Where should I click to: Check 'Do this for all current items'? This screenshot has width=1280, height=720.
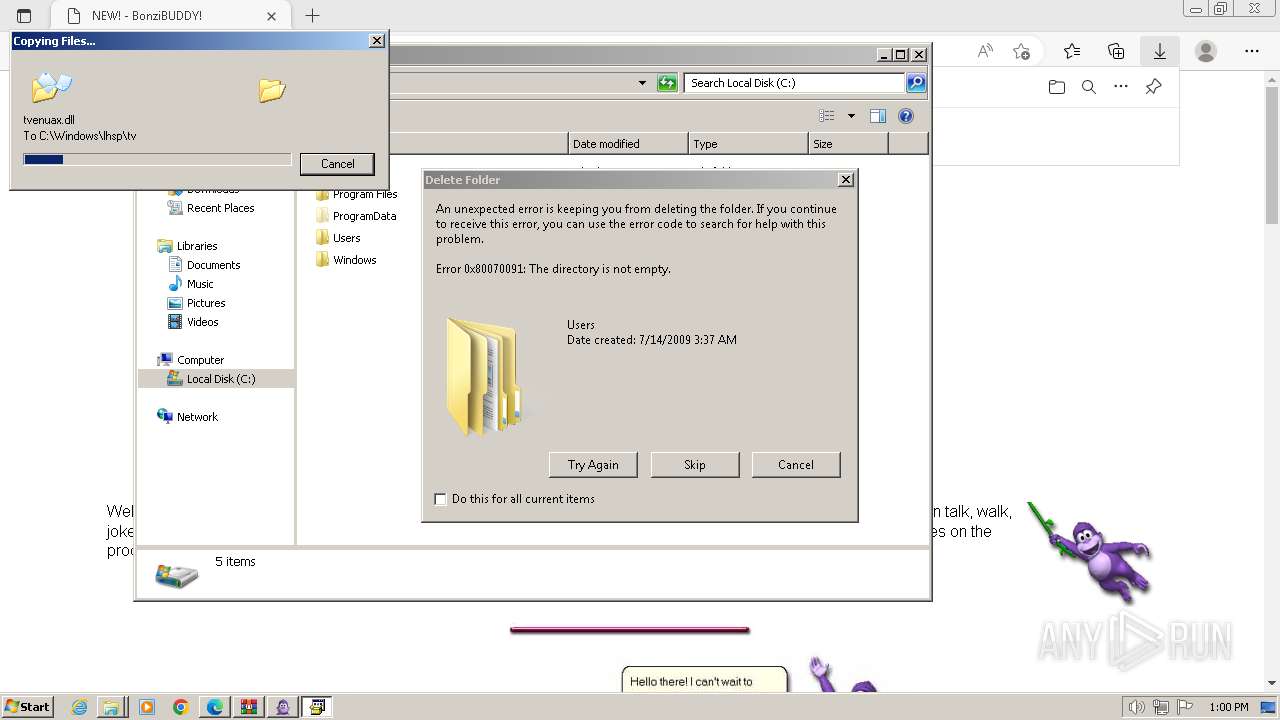click(x=440, y=499)
